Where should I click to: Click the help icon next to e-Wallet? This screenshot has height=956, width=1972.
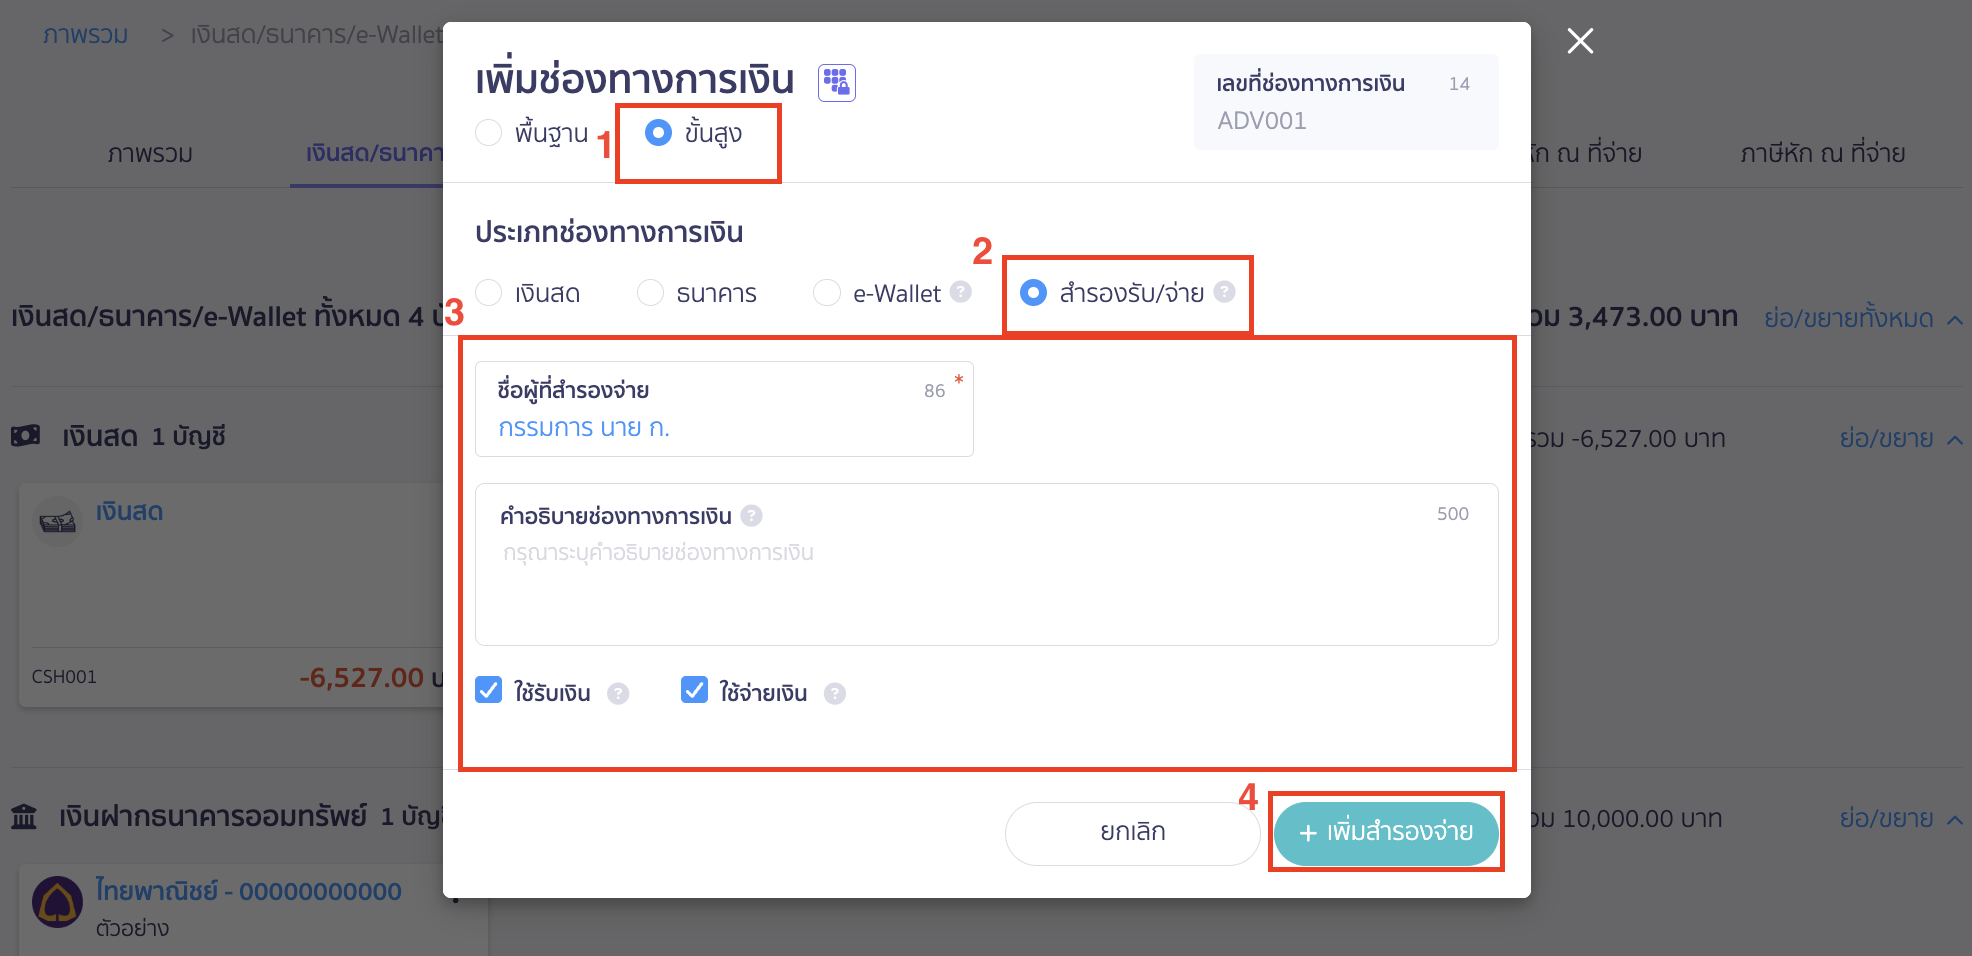[961, 292]
